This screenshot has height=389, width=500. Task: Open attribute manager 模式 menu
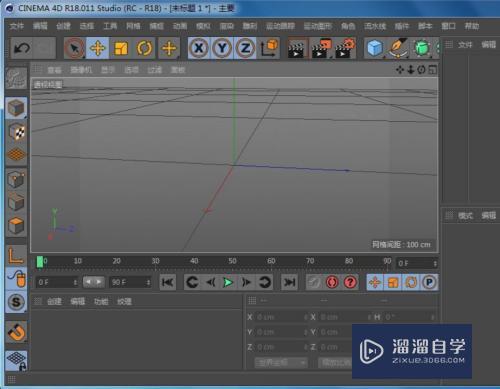click(x=465, y=216)
